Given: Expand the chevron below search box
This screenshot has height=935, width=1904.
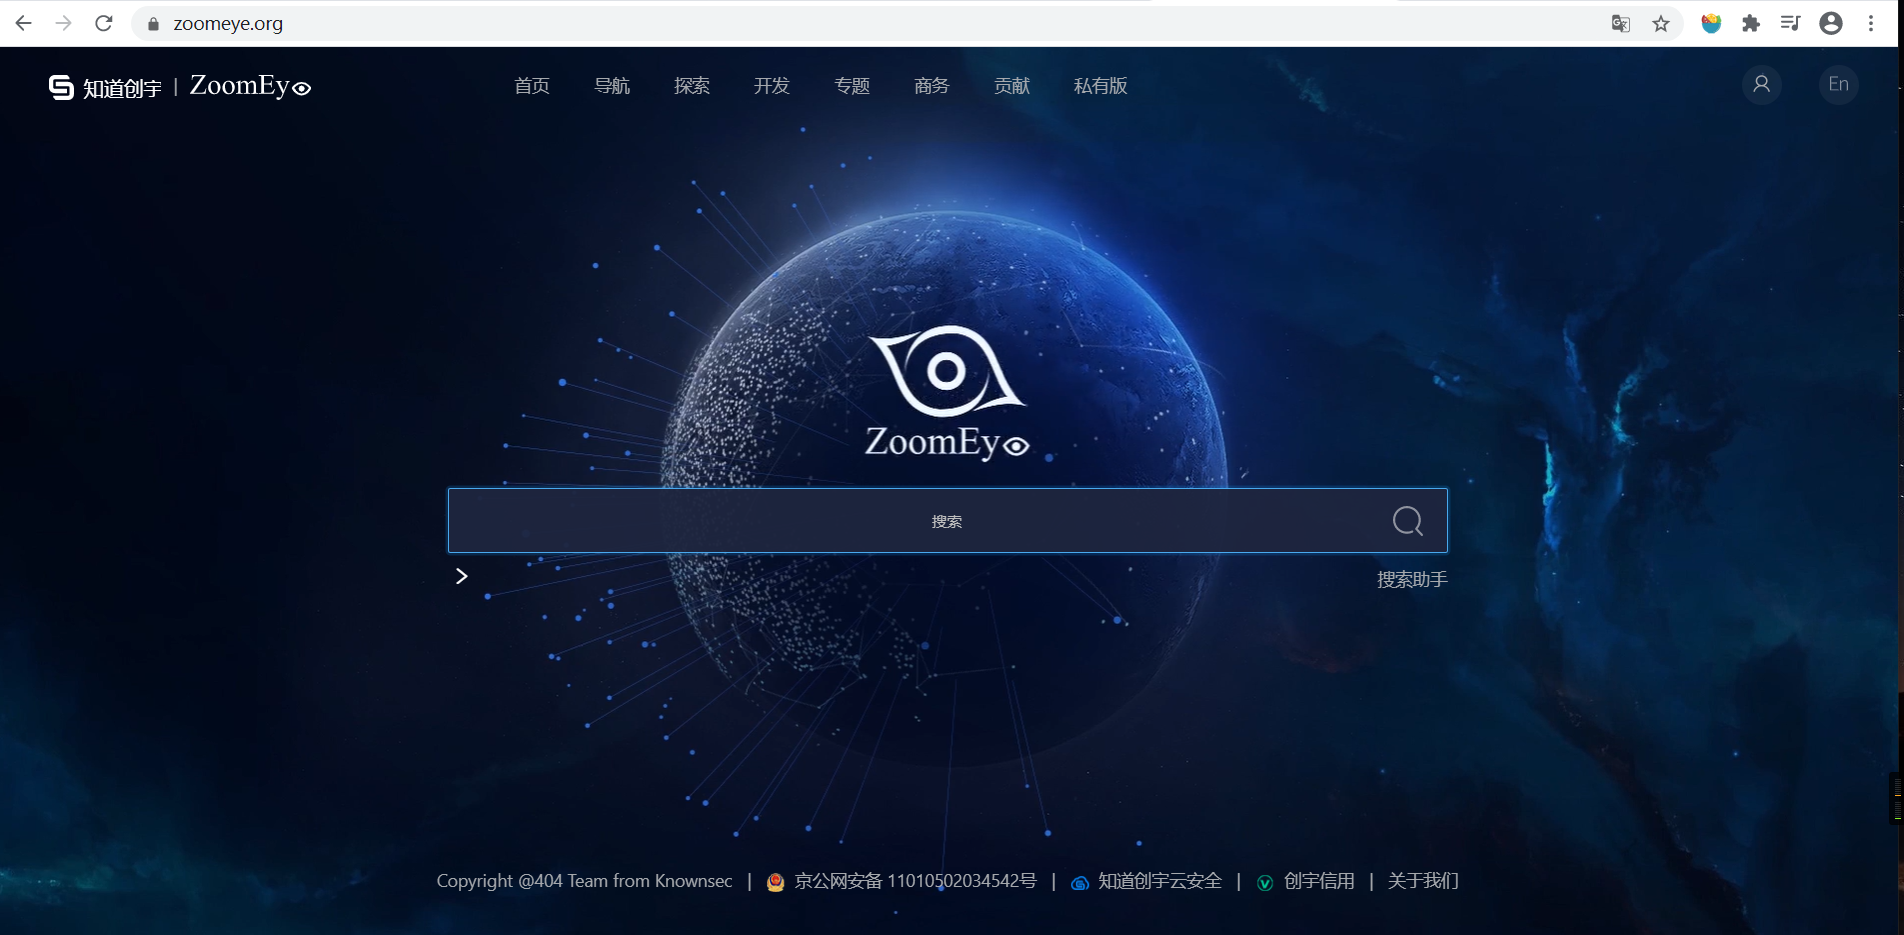Looking at the screenshot, I should pyautogui.click(x=462, y=576).
